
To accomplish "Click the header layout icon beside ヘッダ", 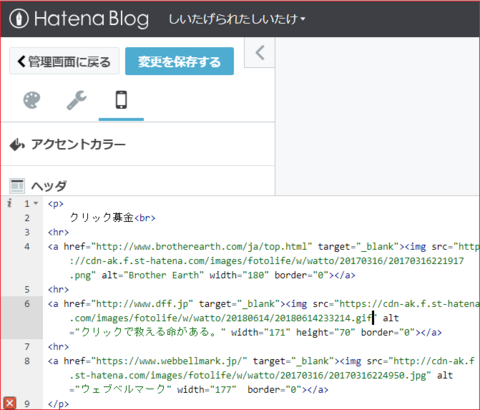I will [17, 186].
